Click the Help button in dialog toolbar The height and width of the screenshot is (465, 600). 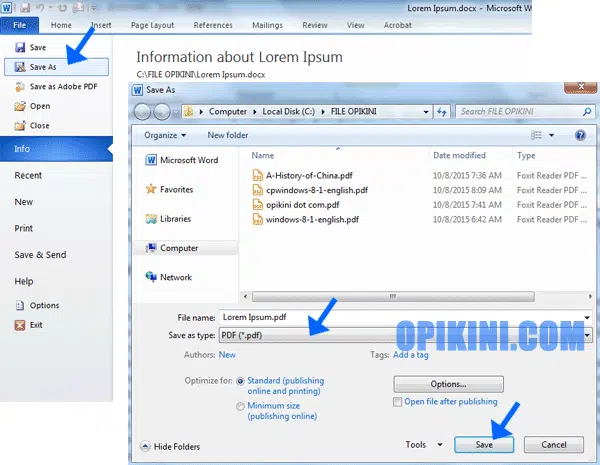pyautogui.click(x=580, y=134)
